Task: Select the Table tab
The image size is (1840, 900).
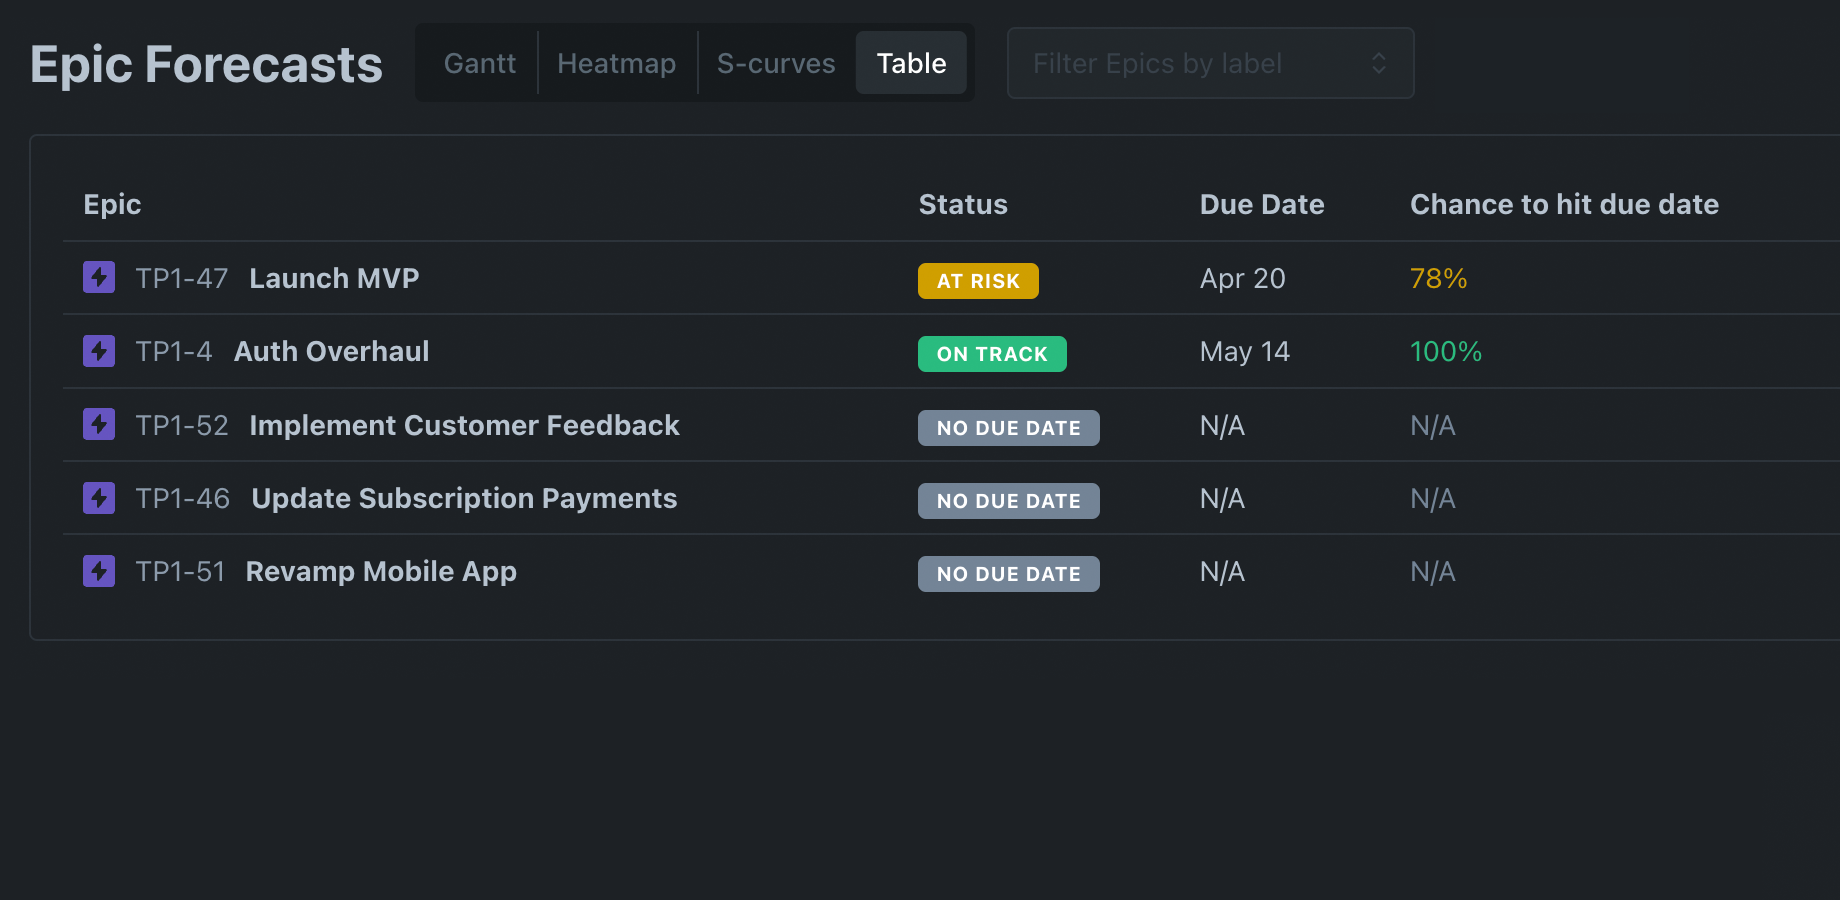Action: (x=910, y=62)
